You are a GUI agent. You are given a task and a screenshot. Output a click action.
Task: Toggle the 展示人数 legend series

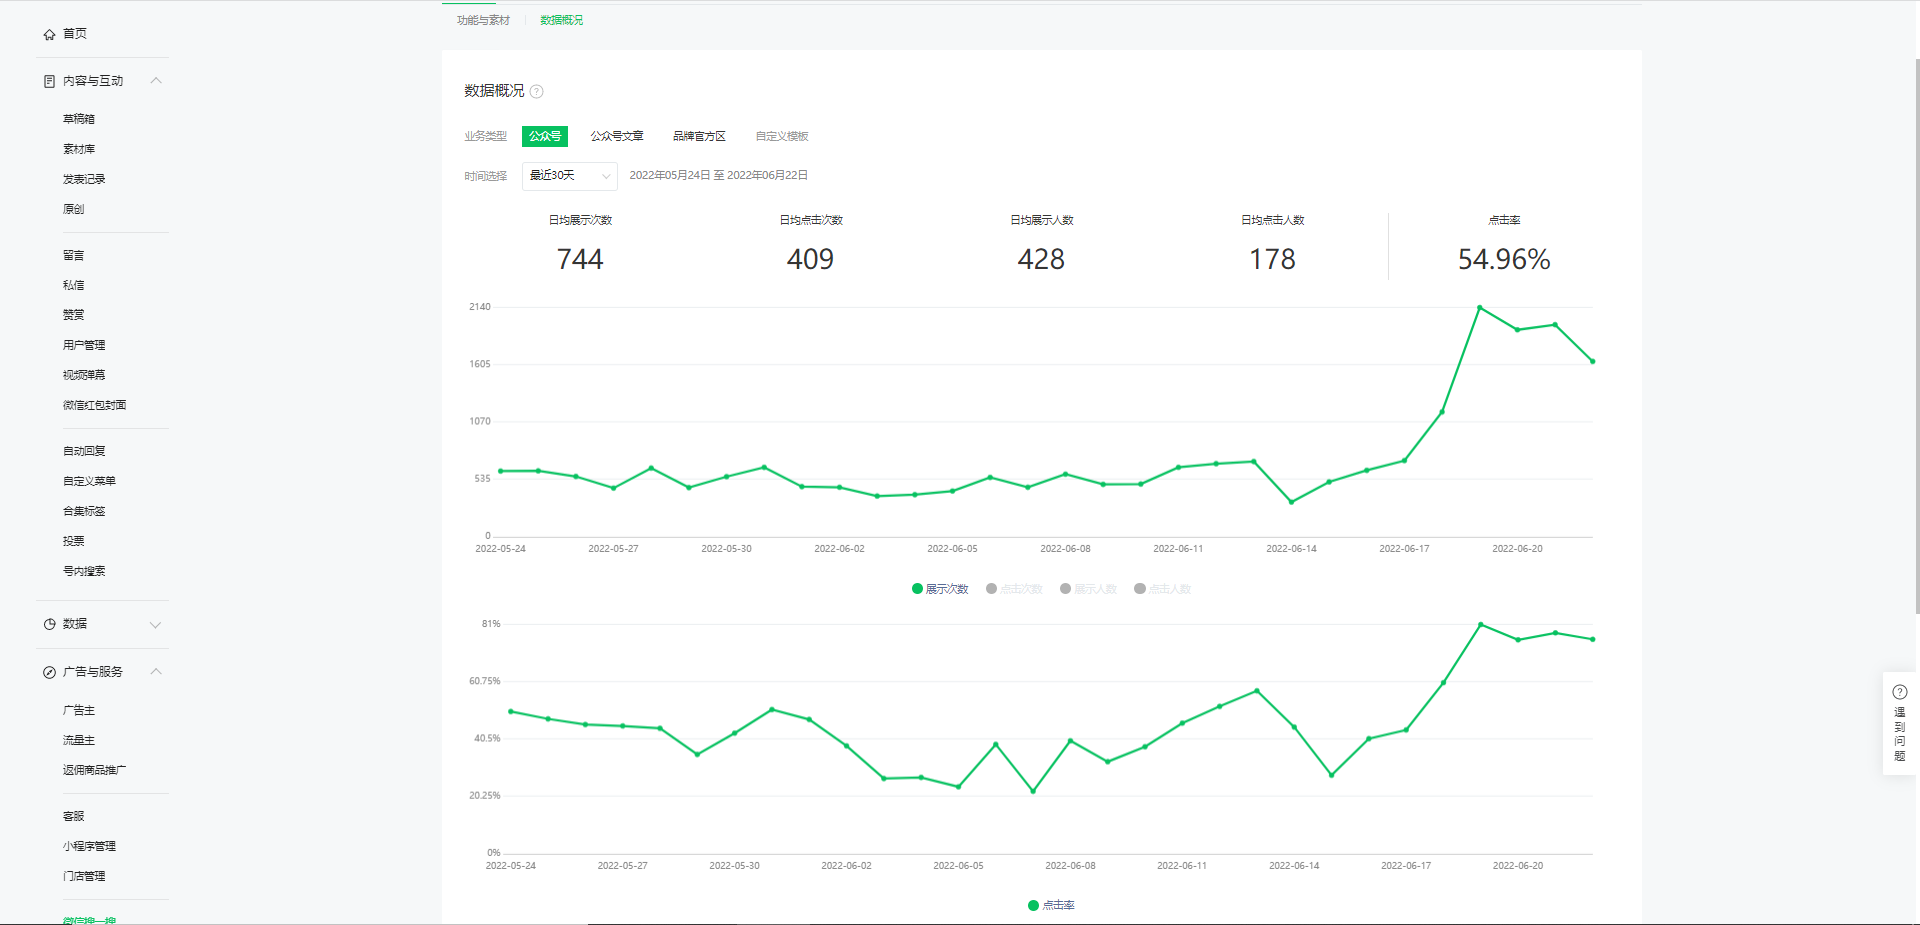[x=1088, y=589]
